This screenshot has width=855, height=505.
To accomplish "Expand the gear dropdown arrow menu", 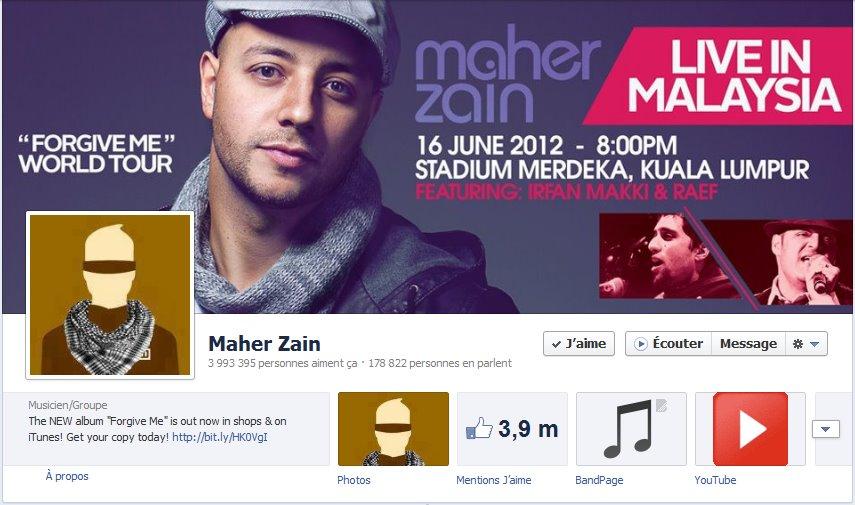I will [815, 344].
